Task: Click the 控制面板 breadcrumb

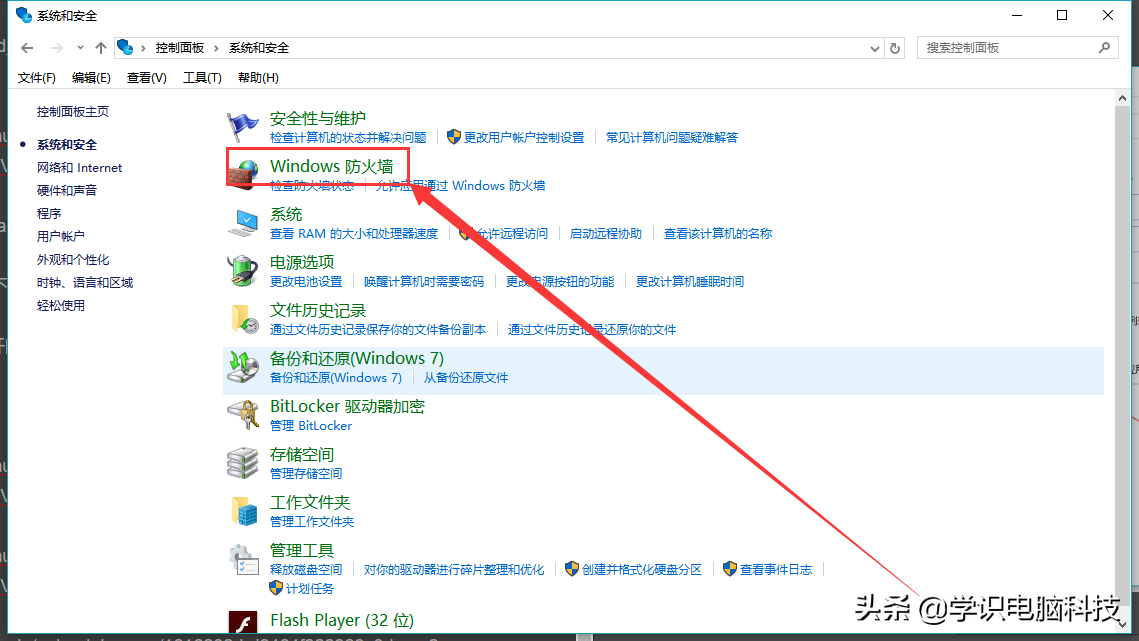Action: coord(179,48)
